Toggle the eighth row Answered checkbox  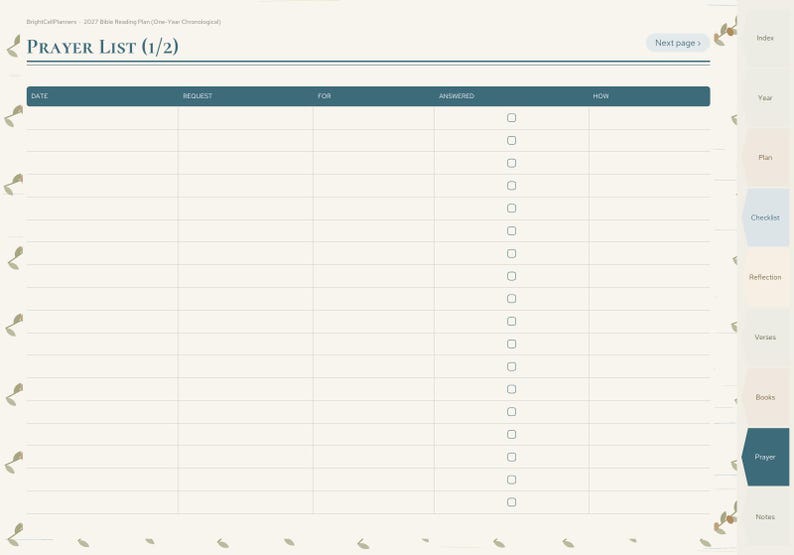511,276
